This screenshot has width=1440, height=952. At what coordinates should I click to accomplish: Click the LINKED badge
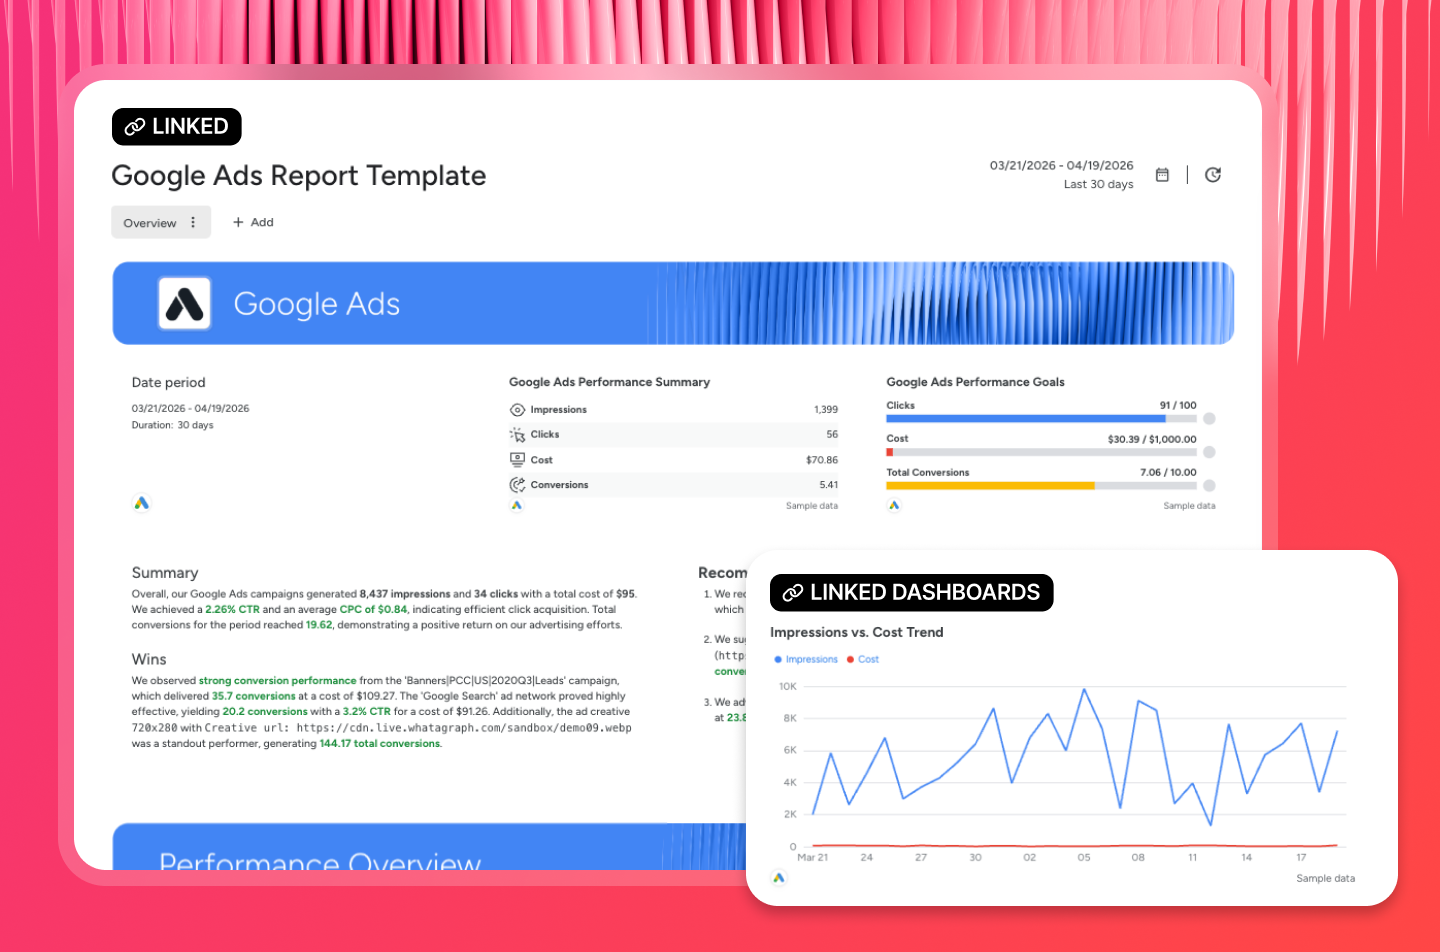pos(176,126)
